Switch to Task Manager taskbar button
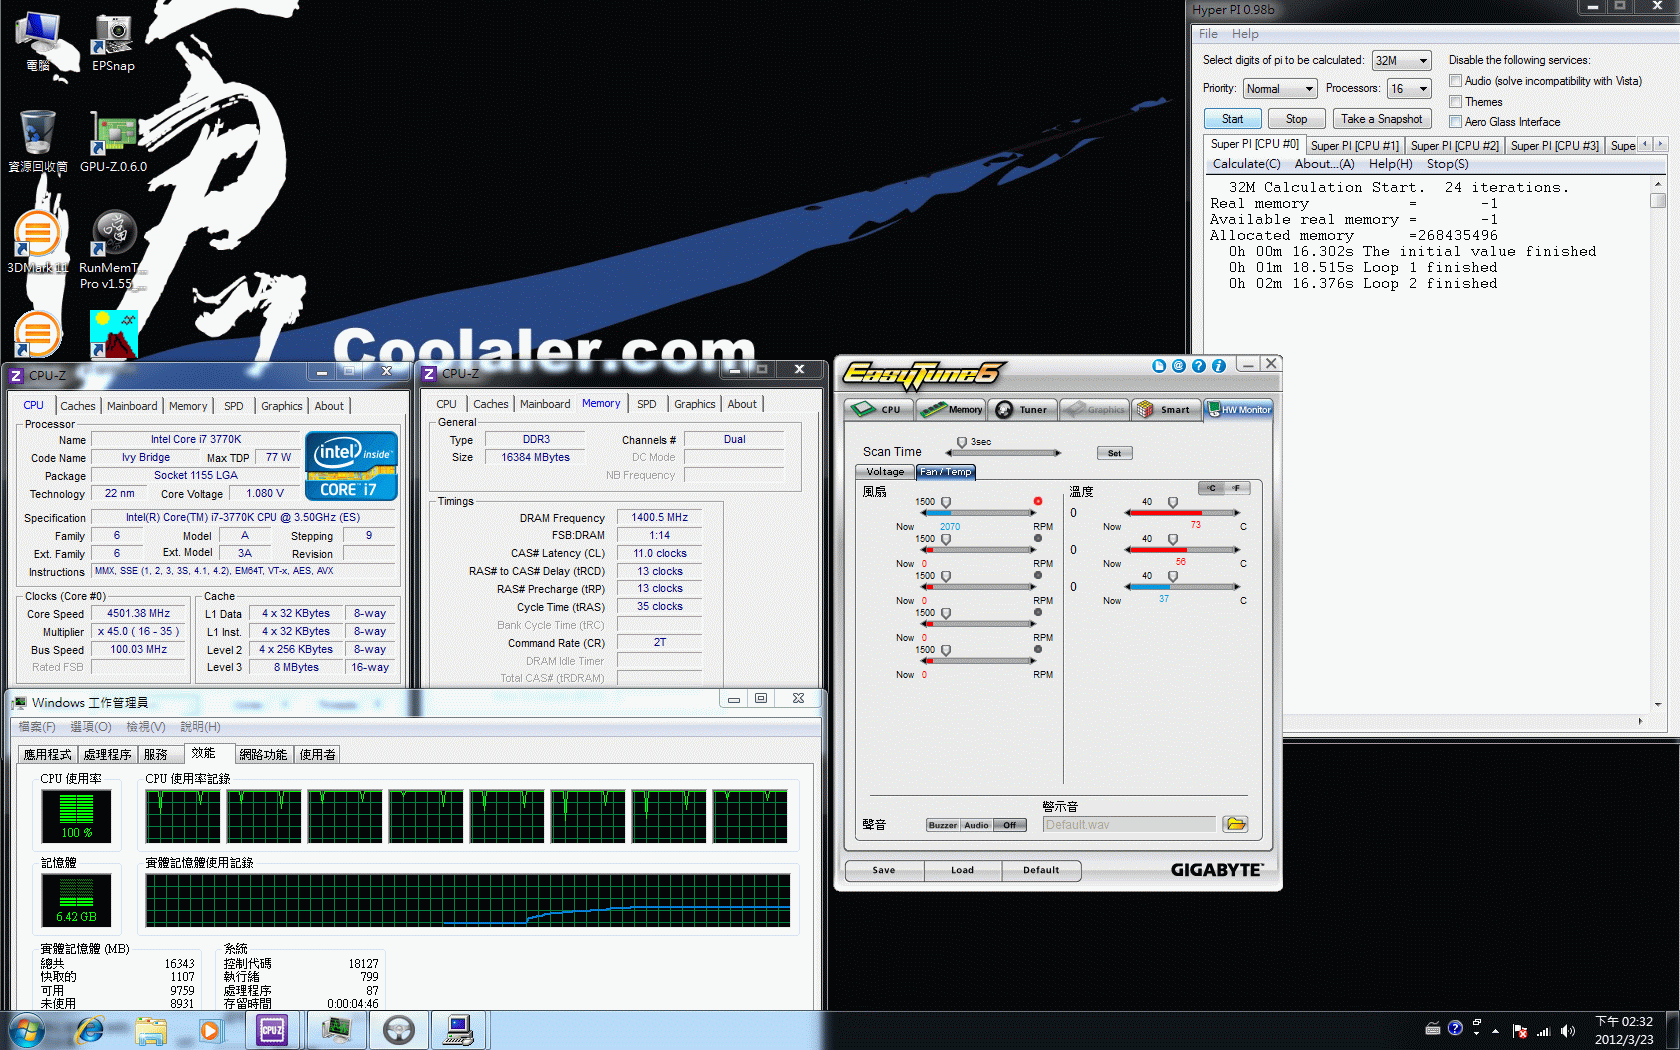1680x1050 pixels. [x=336, y=1030]
